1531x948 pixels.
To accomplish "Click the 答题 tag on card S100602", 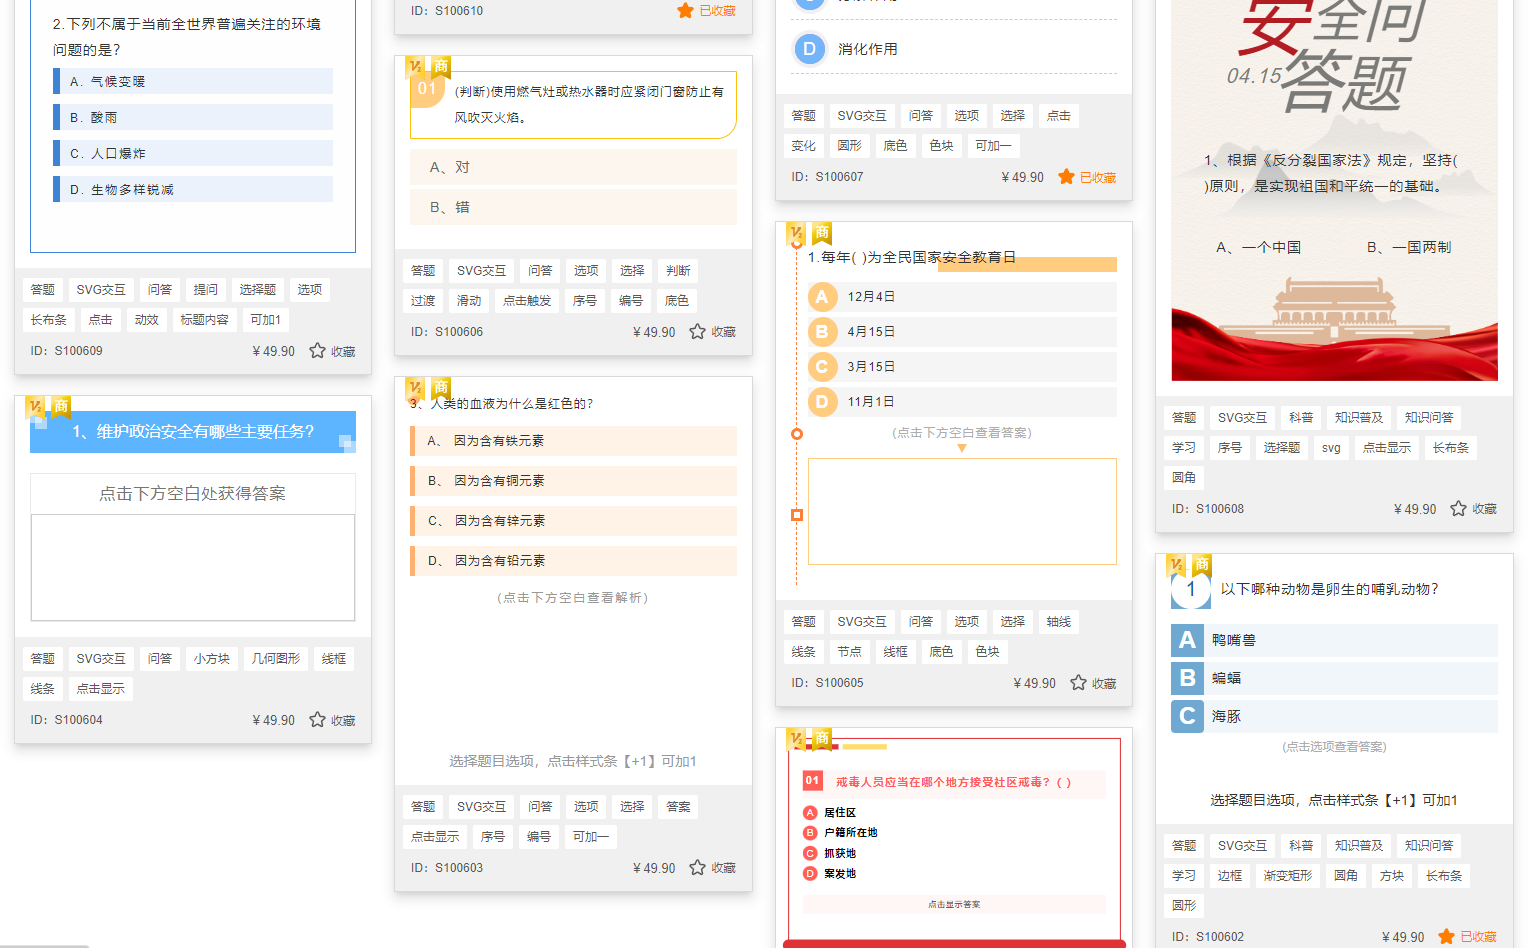I will (1183, 845).
